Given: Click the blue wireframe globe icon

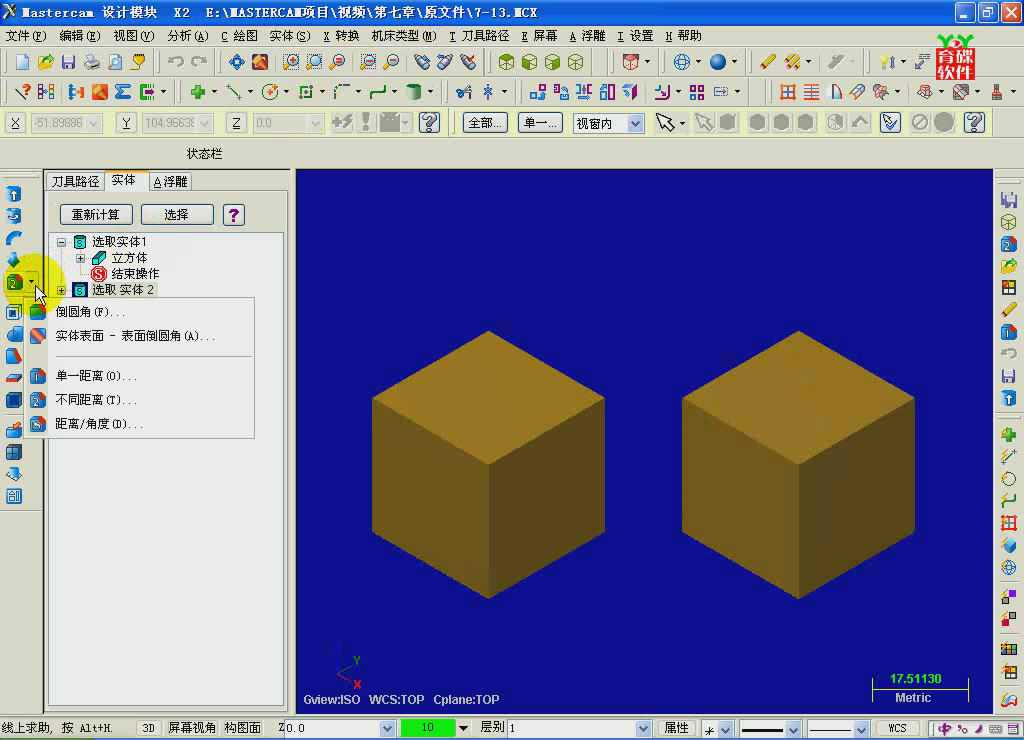Looking at the screenshot, I should (x=682, y=62).
